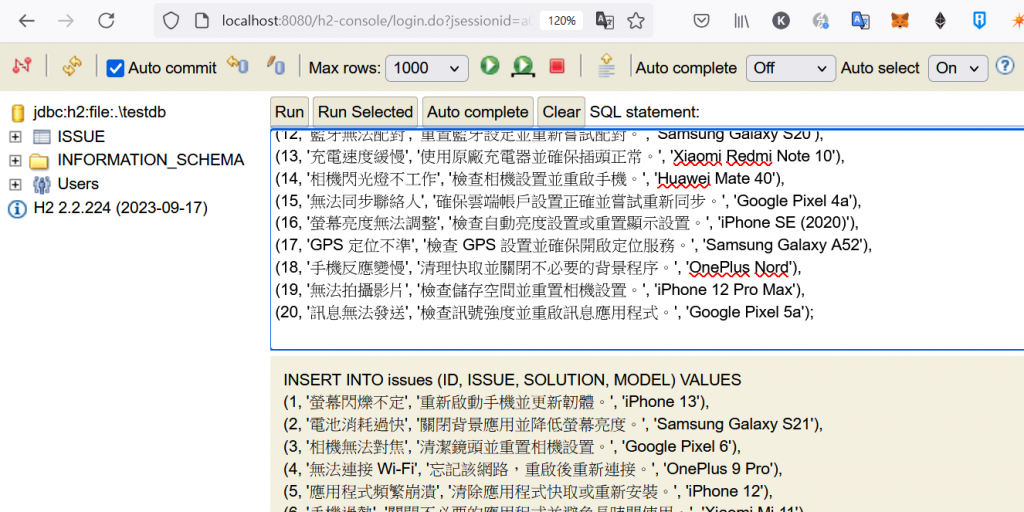The width and height of the screenshot is (1024, 512).
Task: Click the INFORMATION_SCHEMA folder icon
Action: click(40, 161)
